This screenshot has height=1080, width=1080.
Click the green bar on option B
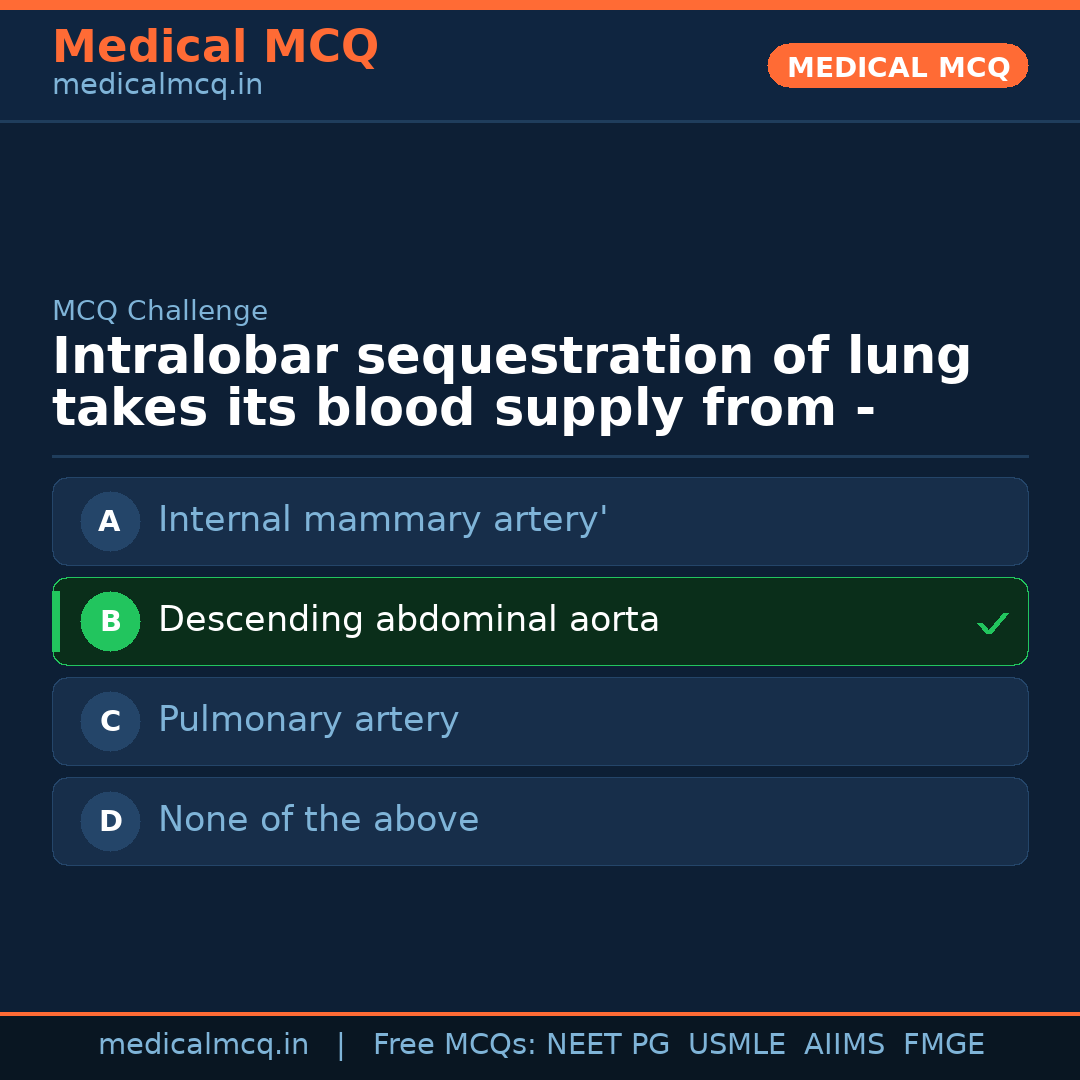coord(56,621)
